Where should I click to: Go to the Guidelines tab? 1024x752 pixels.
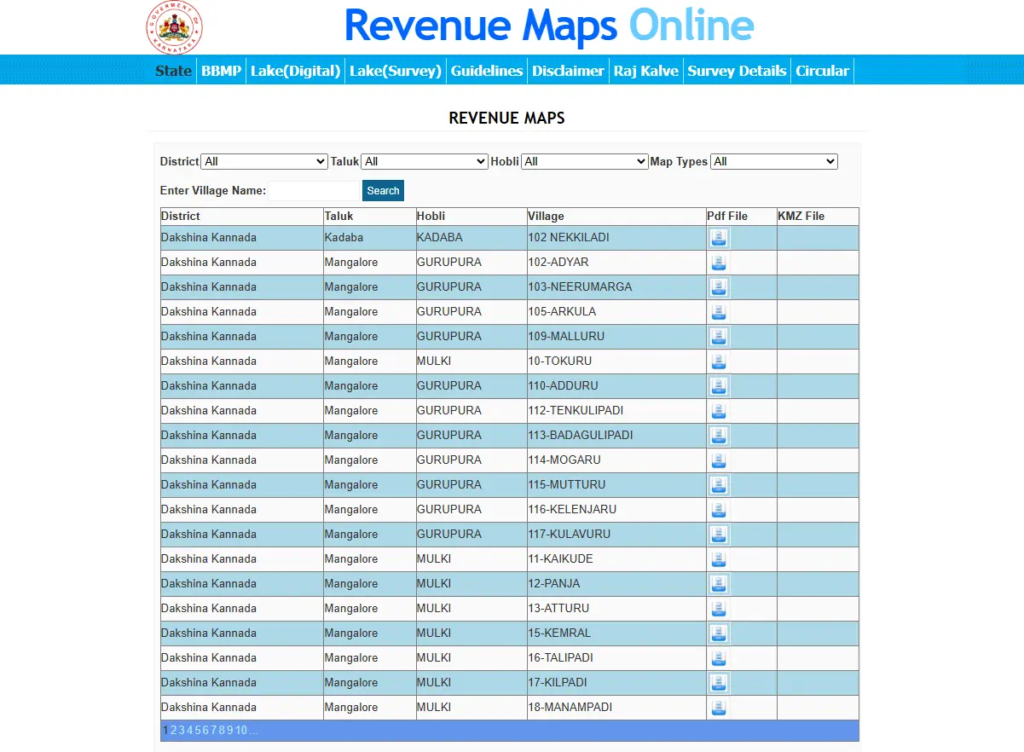(x=487, y=70)
